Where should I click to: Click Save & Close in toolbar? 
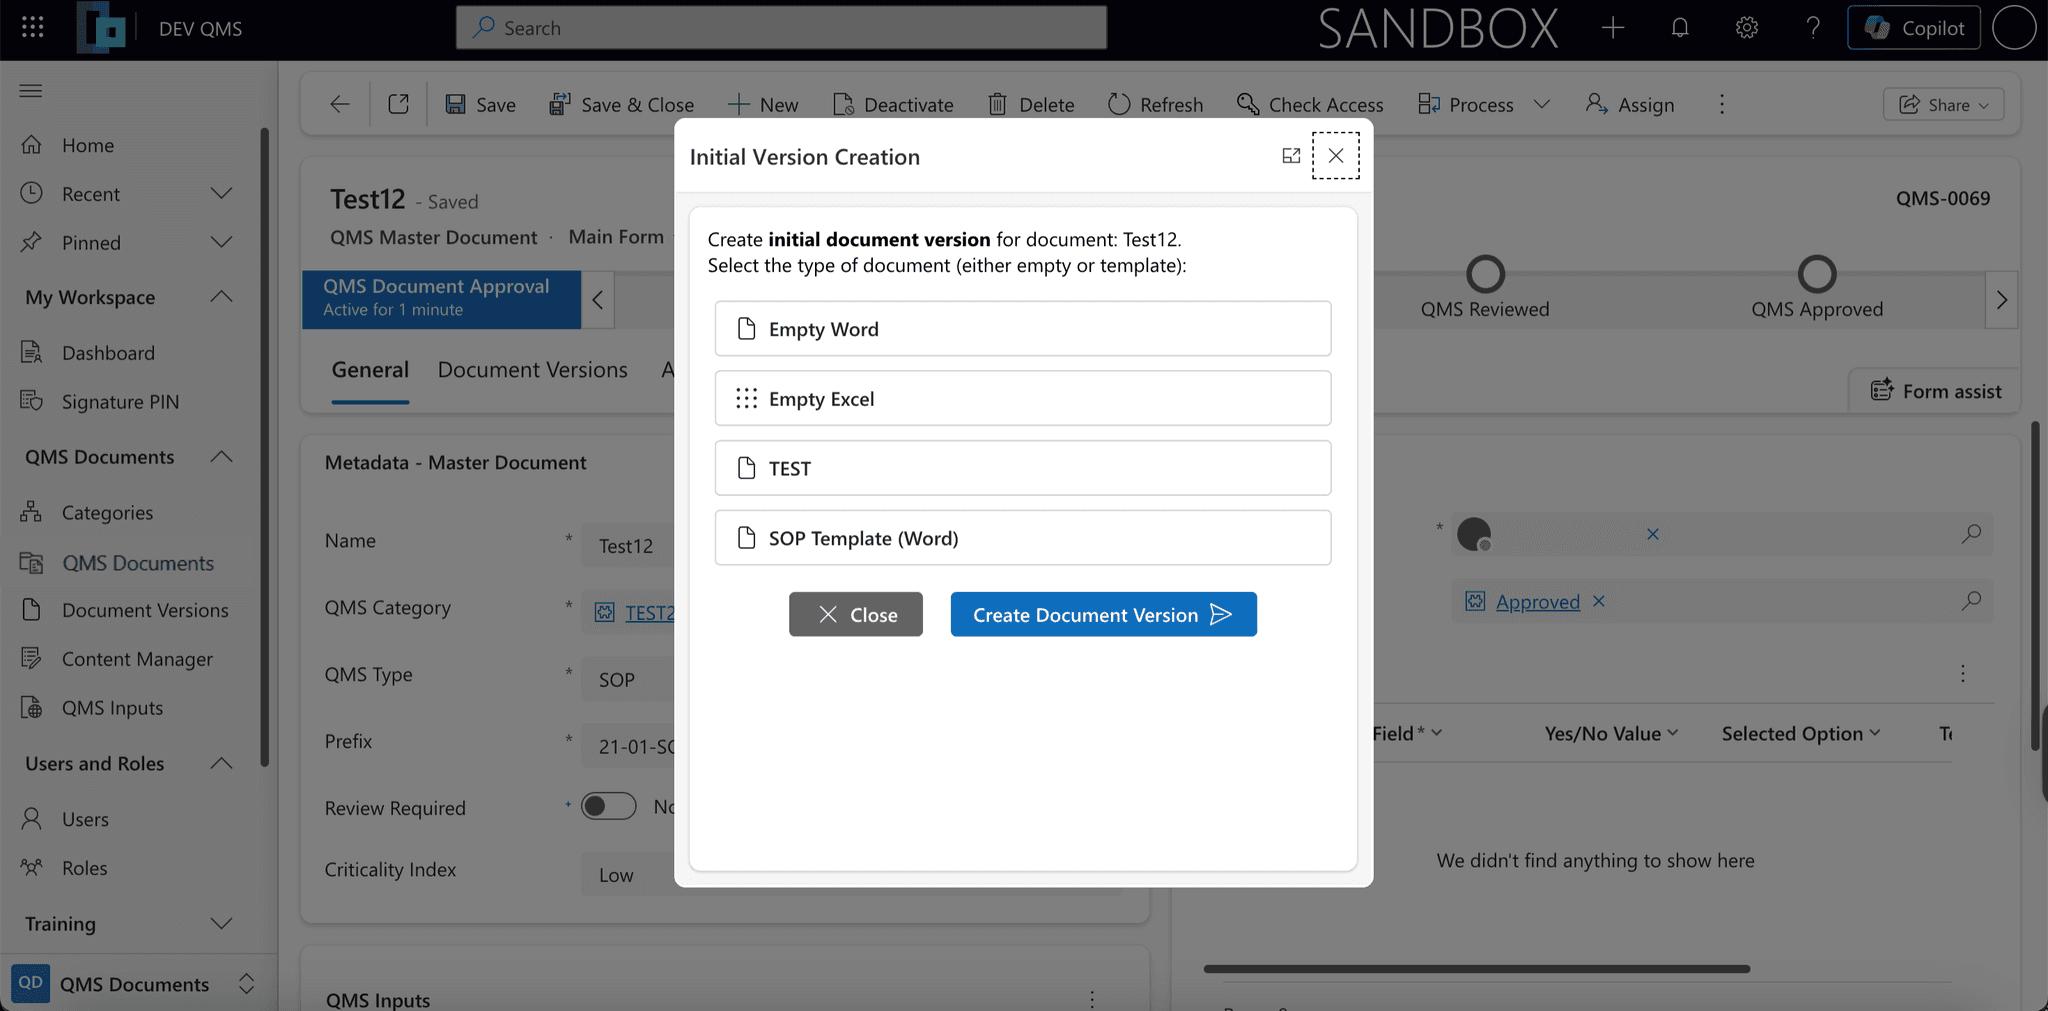(621, 104)
